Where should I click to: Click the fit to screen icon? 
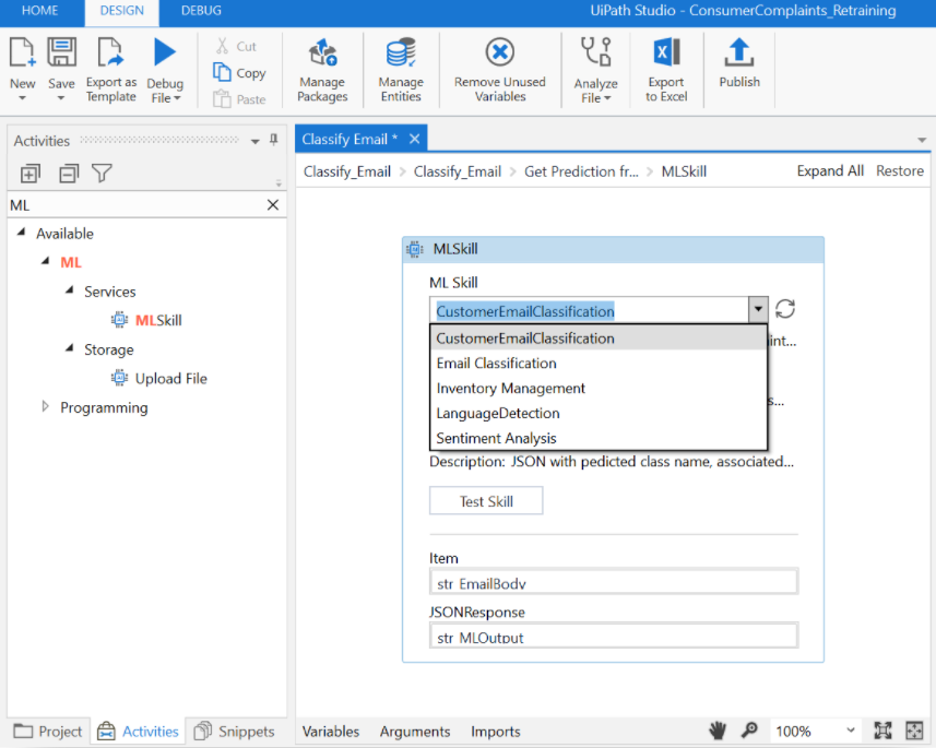point(883,731)
